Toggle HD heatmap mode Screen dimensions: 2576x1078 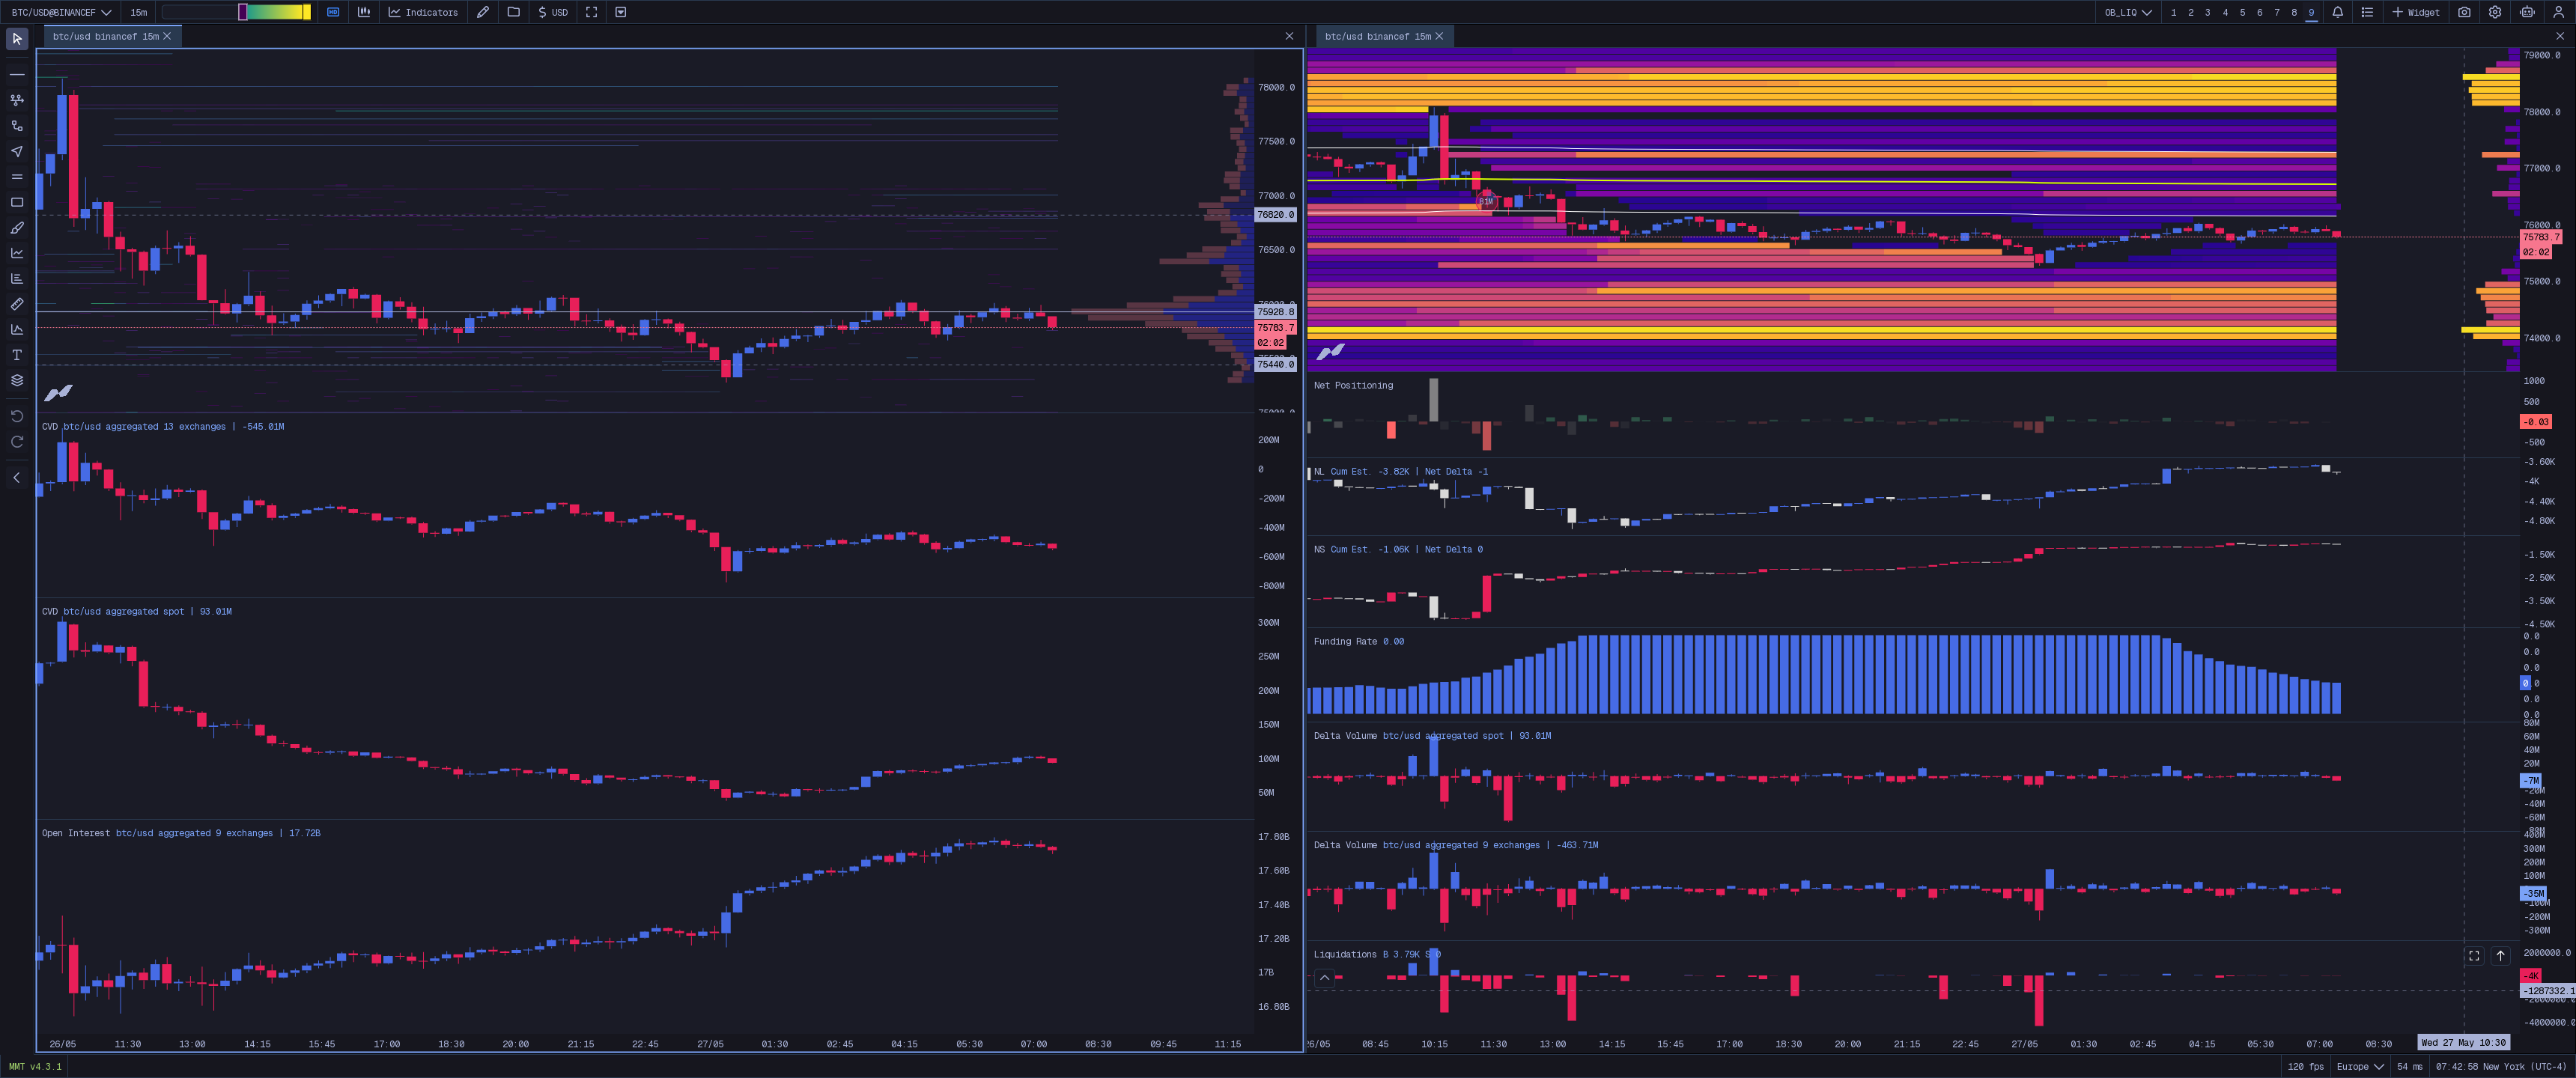(333, 12)
